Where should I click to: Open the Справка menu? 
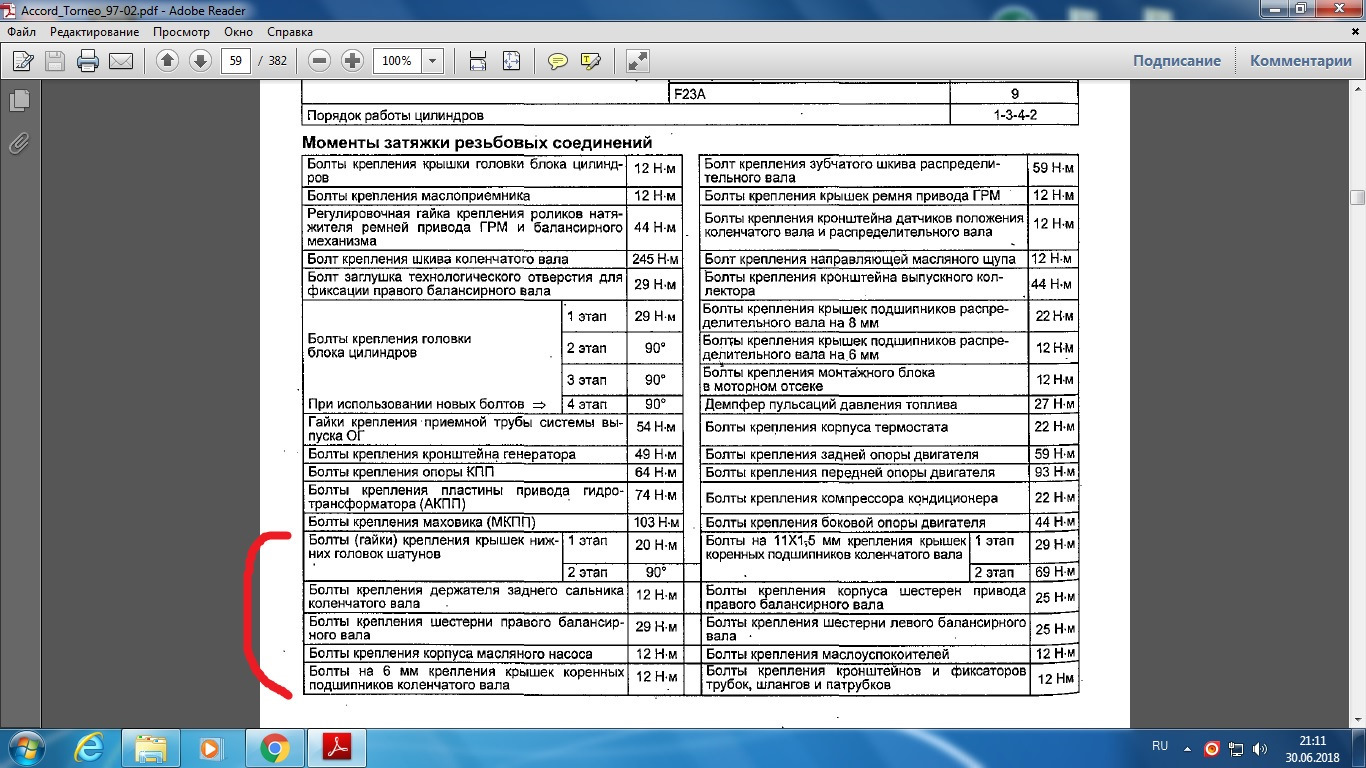pyautogui.click(x=291, y=31)
